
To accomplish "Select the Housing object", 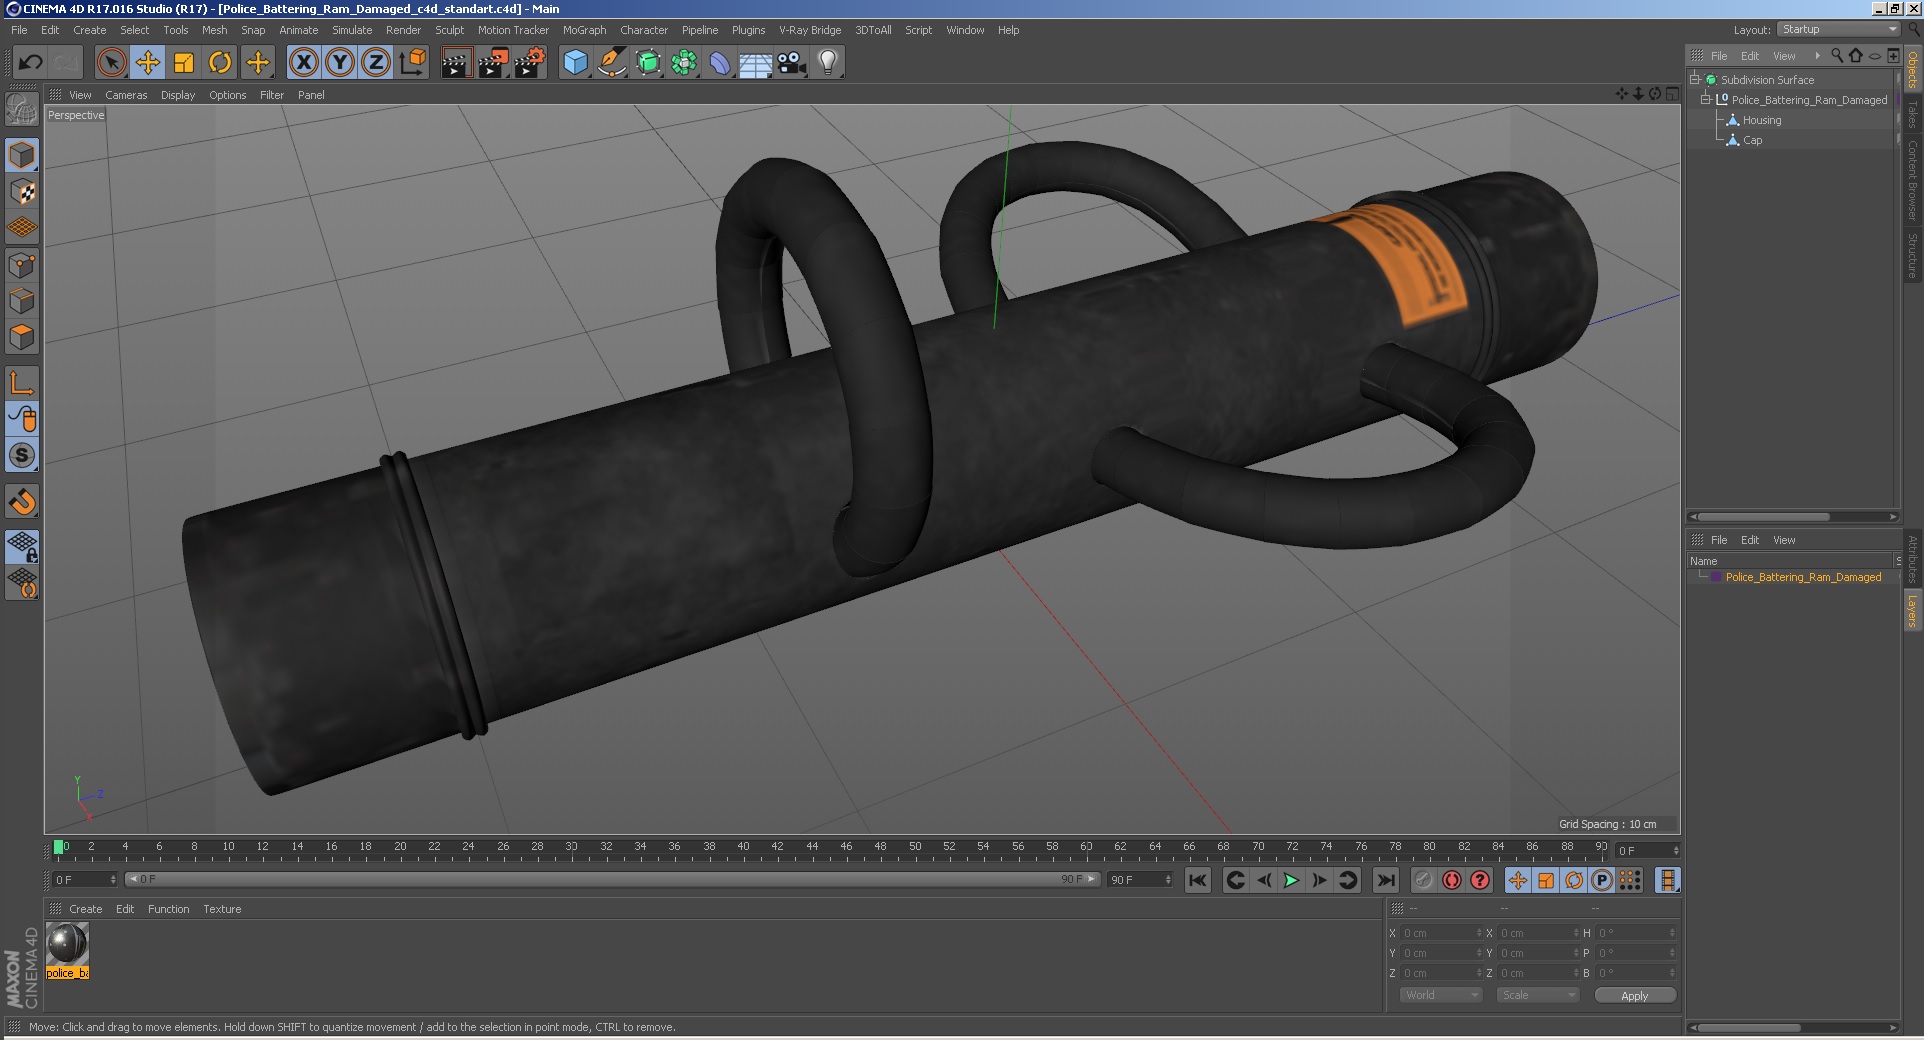I will [1761, 120].
